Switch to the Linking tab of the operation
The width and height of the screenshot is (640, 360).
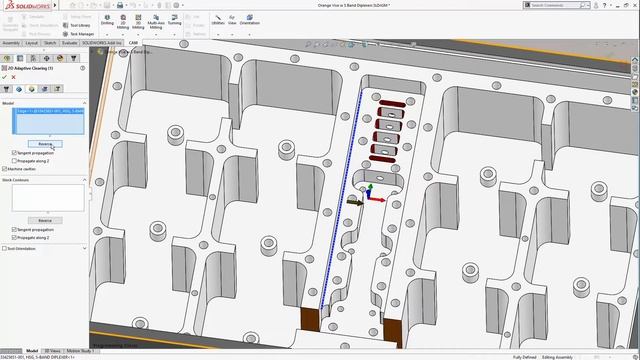click(x=58, y=89)
